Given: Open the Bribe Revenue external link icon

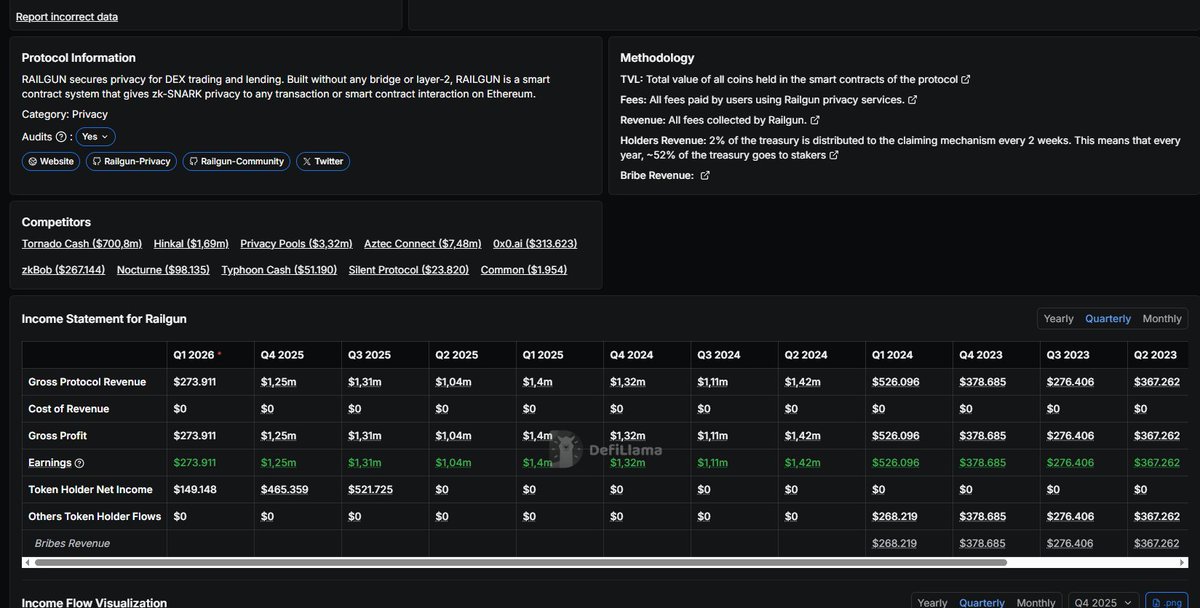Looking at the screenshot, I should point(704,176).
